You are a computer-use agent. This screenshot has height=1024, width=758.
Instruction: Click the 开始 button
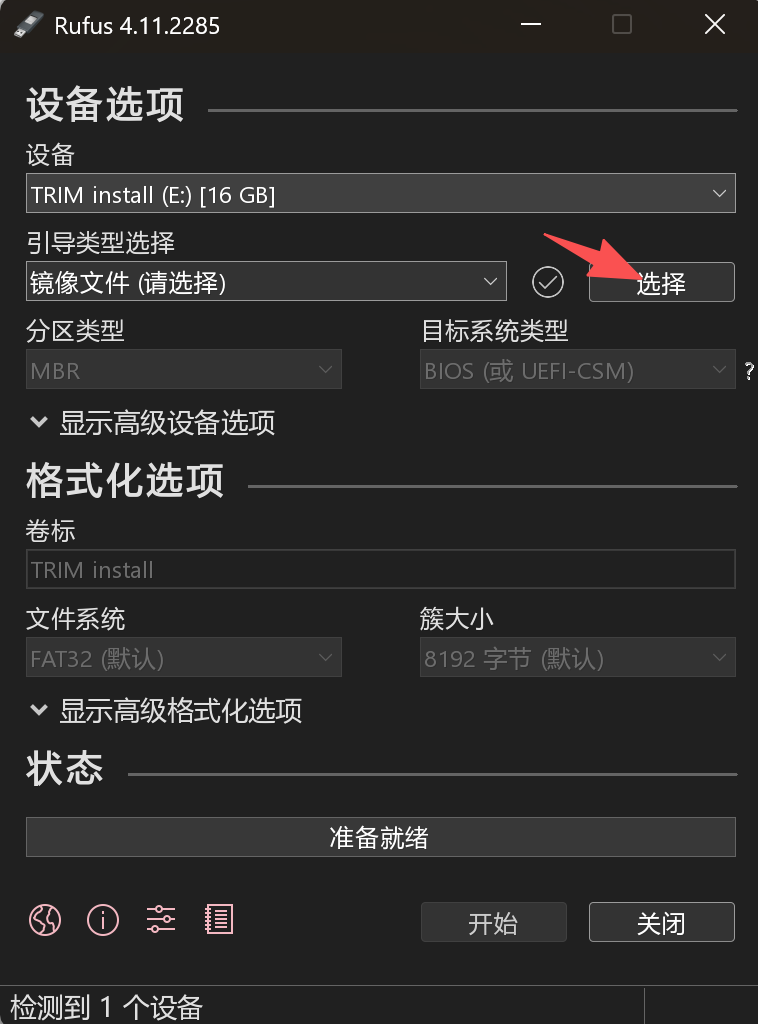point(494,922)
